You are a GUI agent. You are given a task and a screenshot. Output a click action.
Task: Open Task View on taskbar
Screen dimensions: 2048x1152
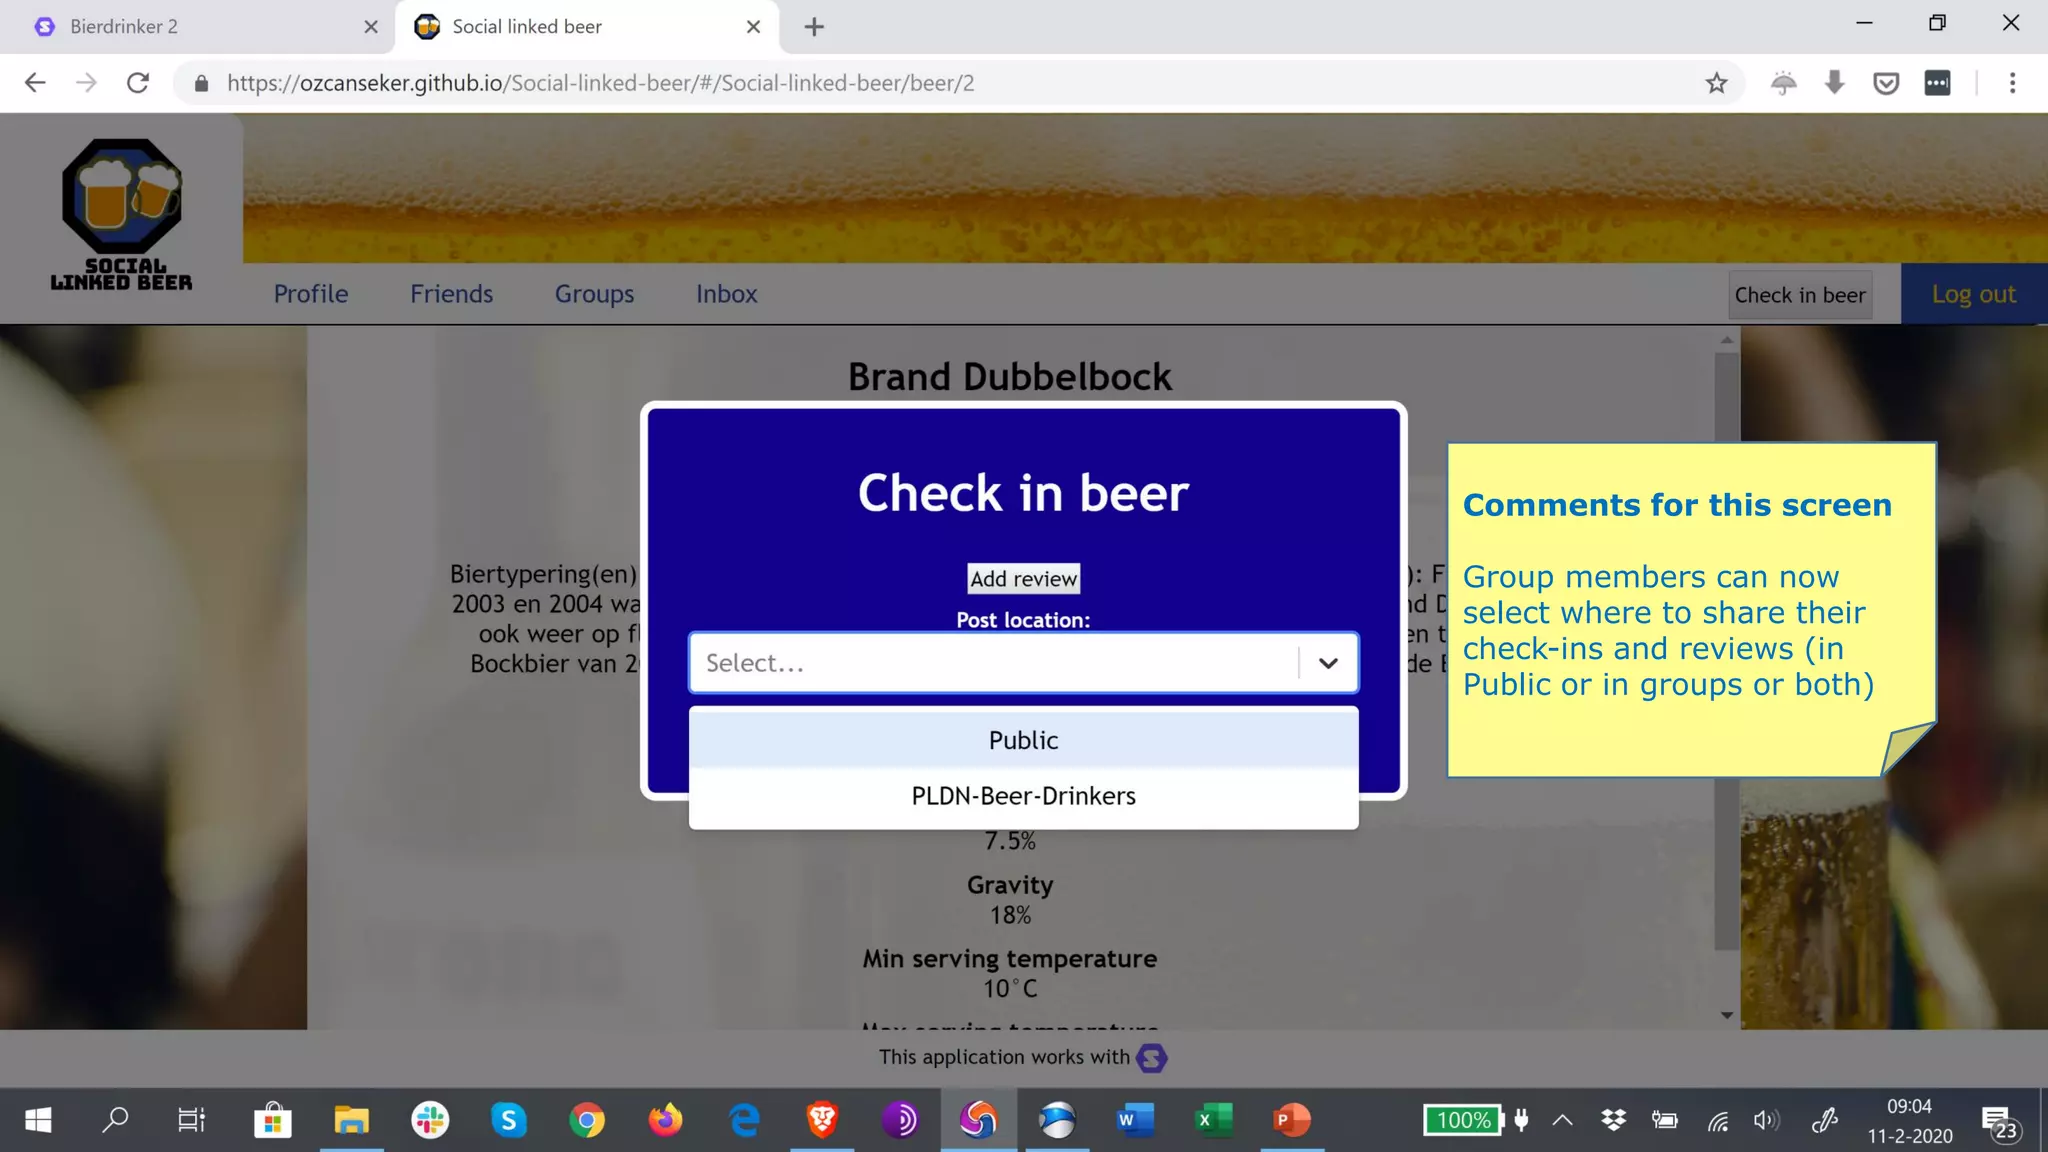(x=191, y=1120)
